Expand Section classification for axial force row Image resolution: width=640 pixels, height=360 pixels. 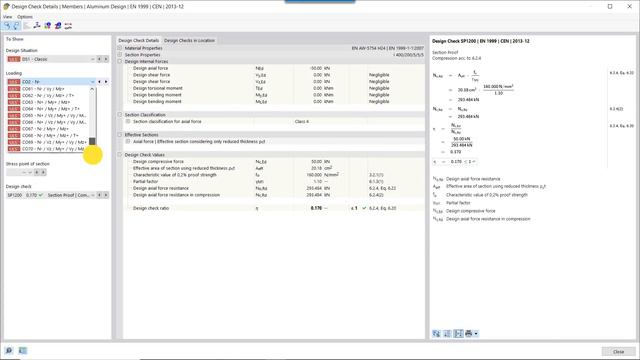(128, 121)
